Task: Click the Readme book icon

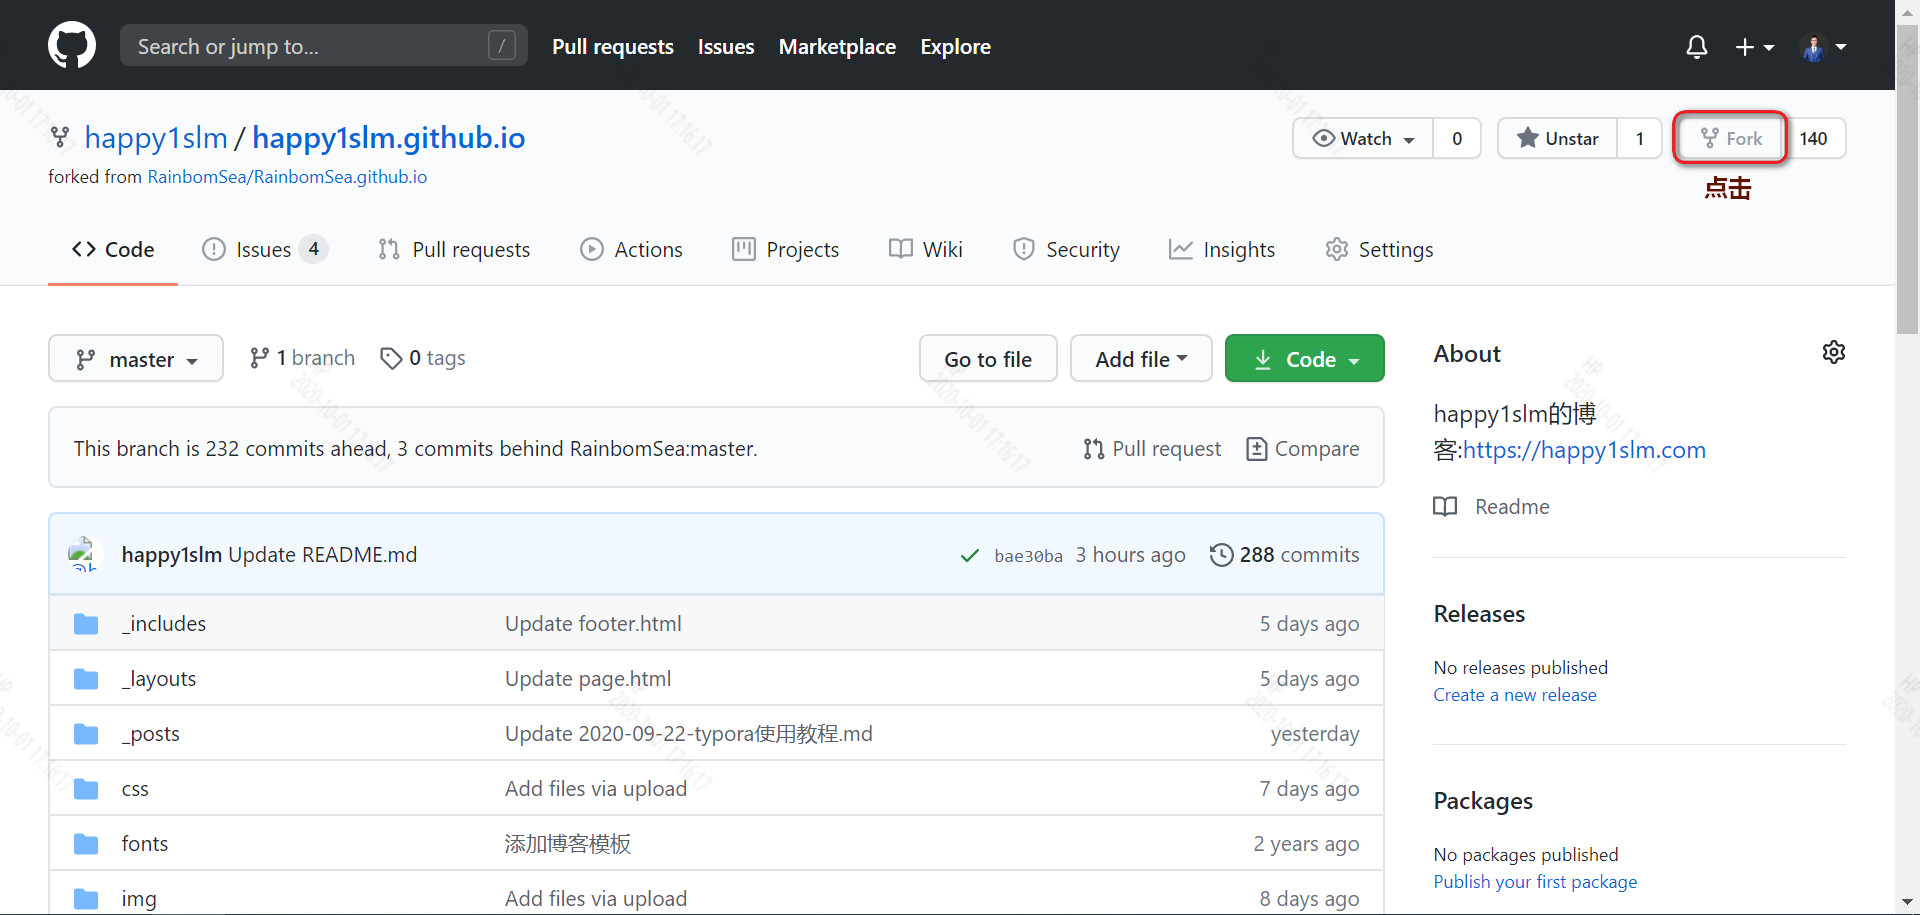Action: [1445, 507]
